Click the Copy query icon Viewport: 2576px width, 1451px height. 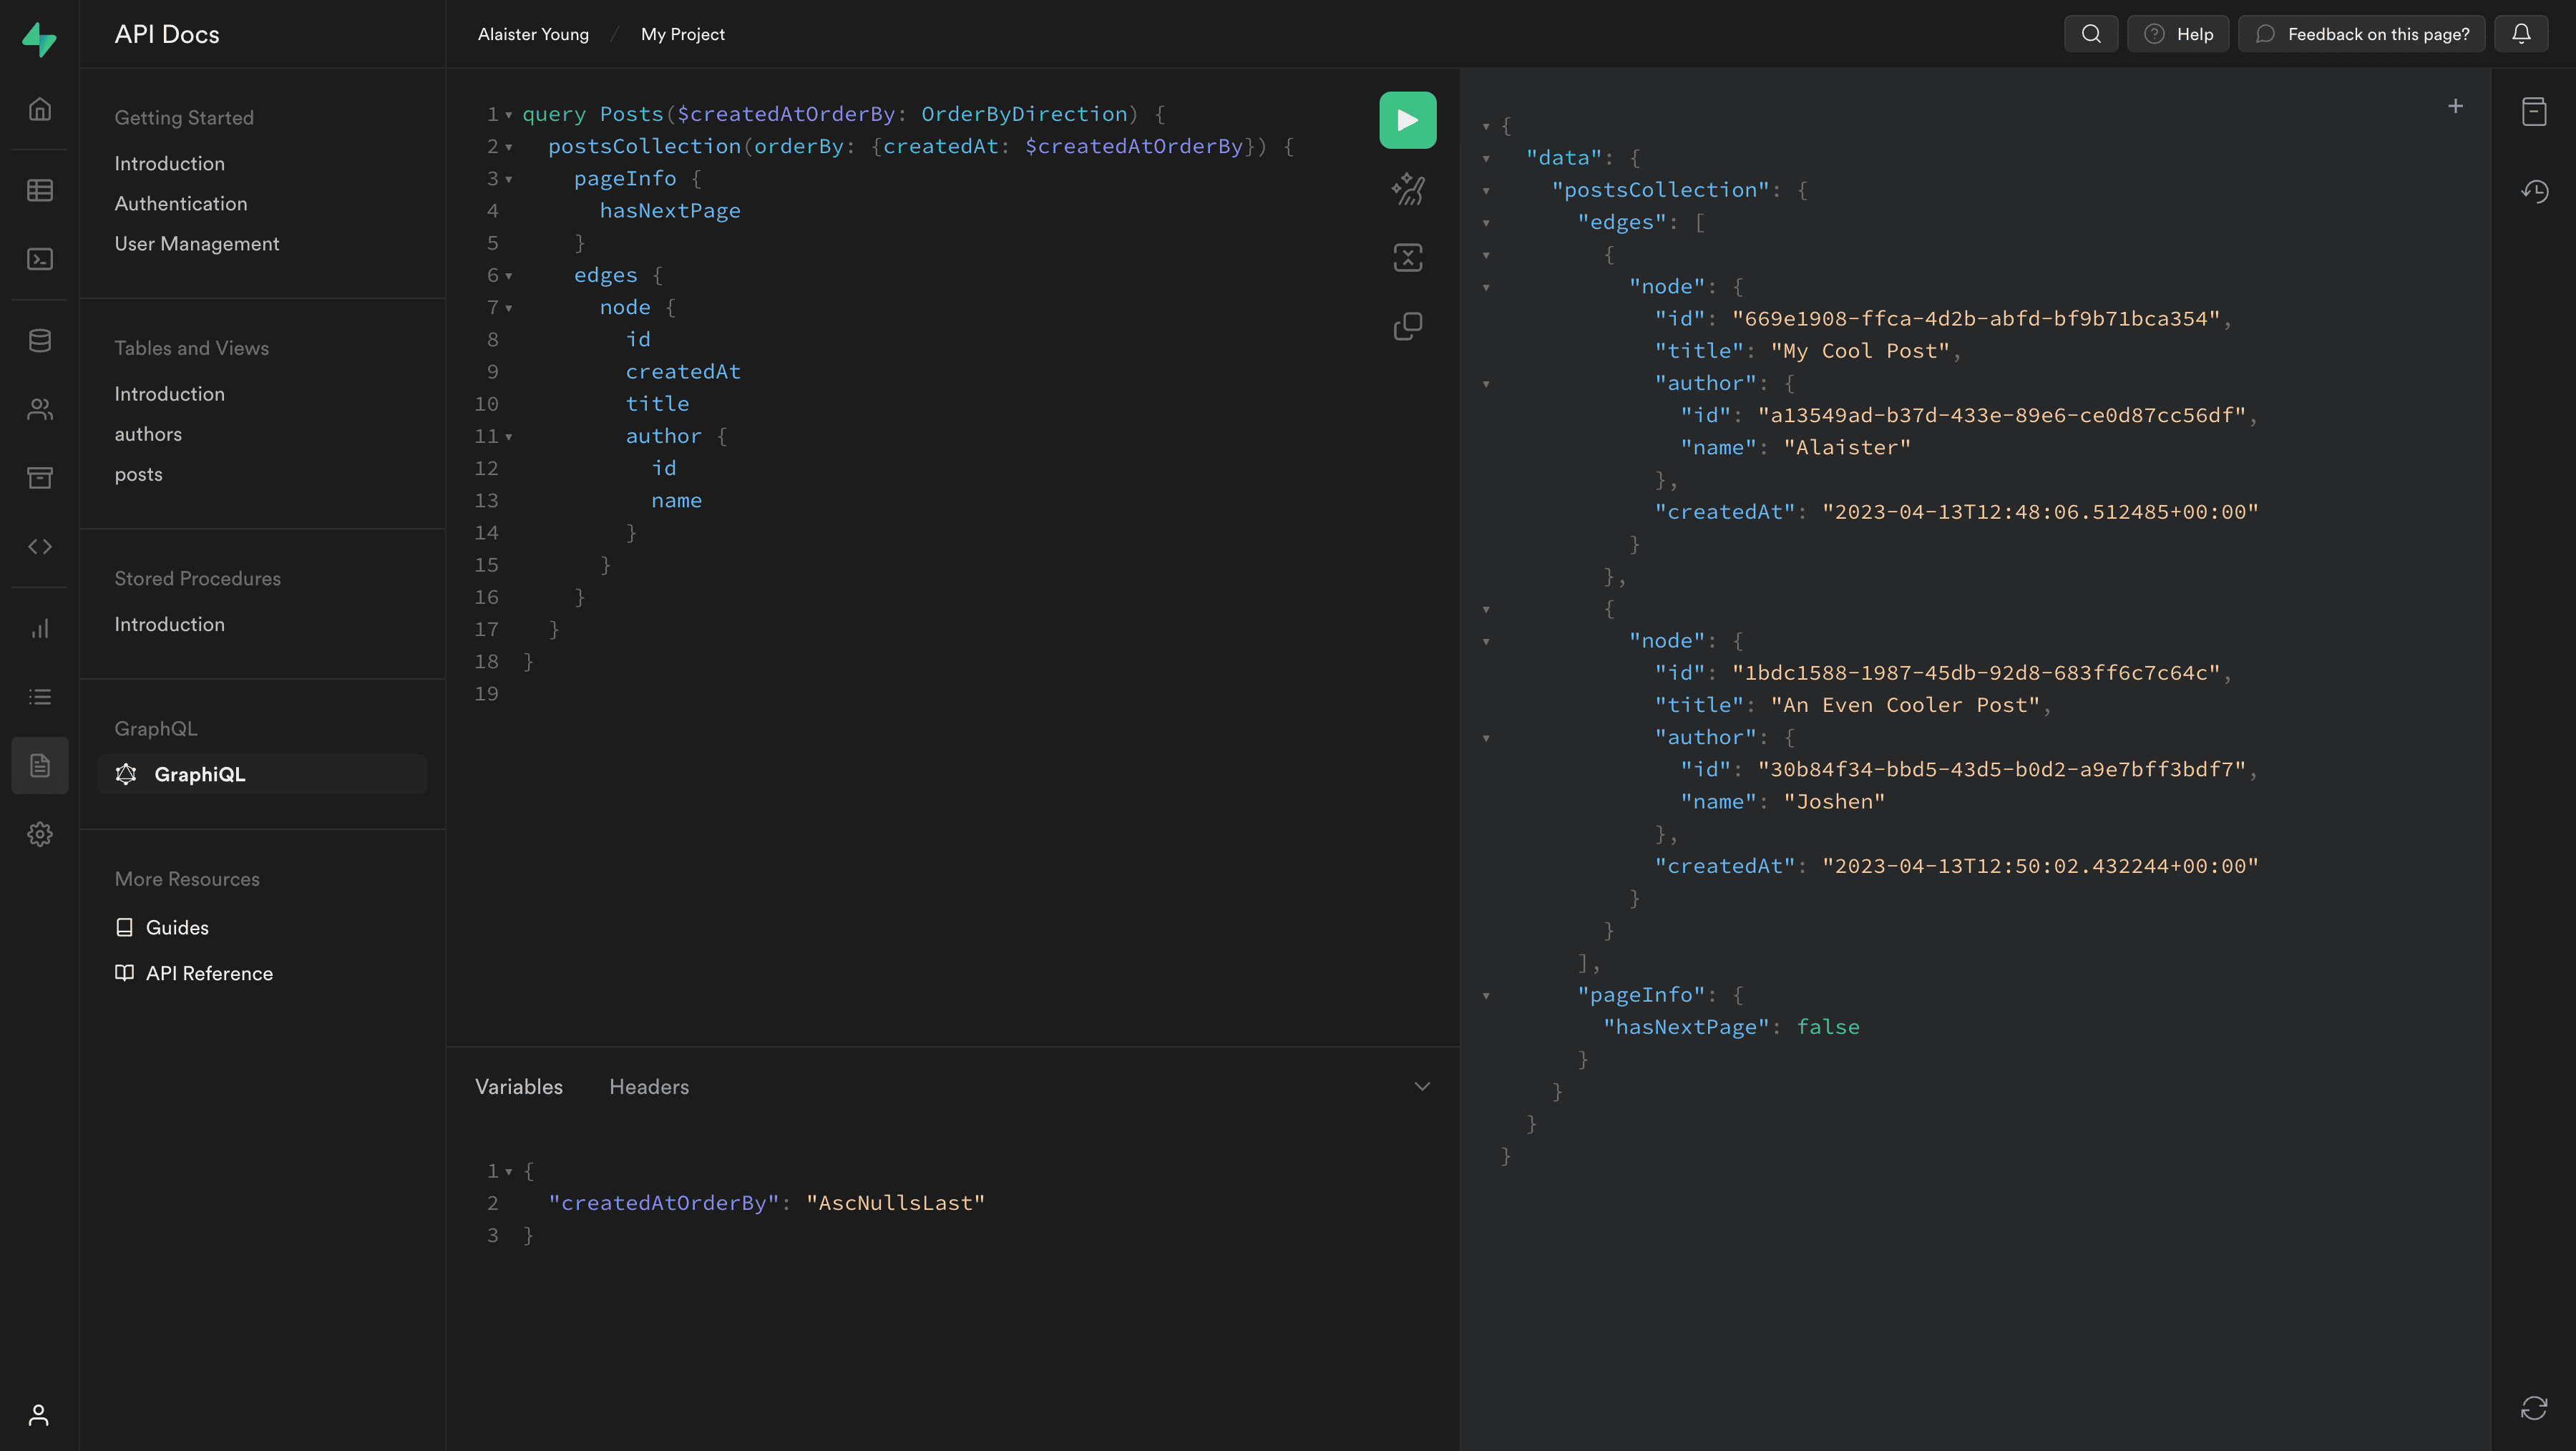1407,326
